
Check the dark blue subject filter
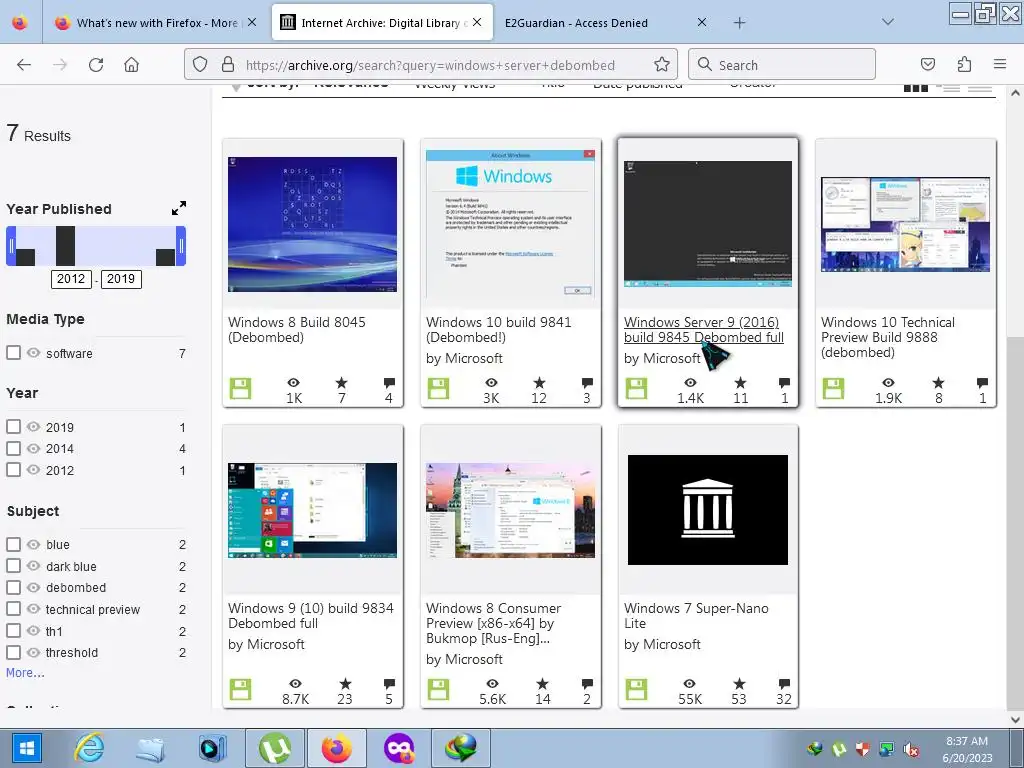(x=13, y=566)
